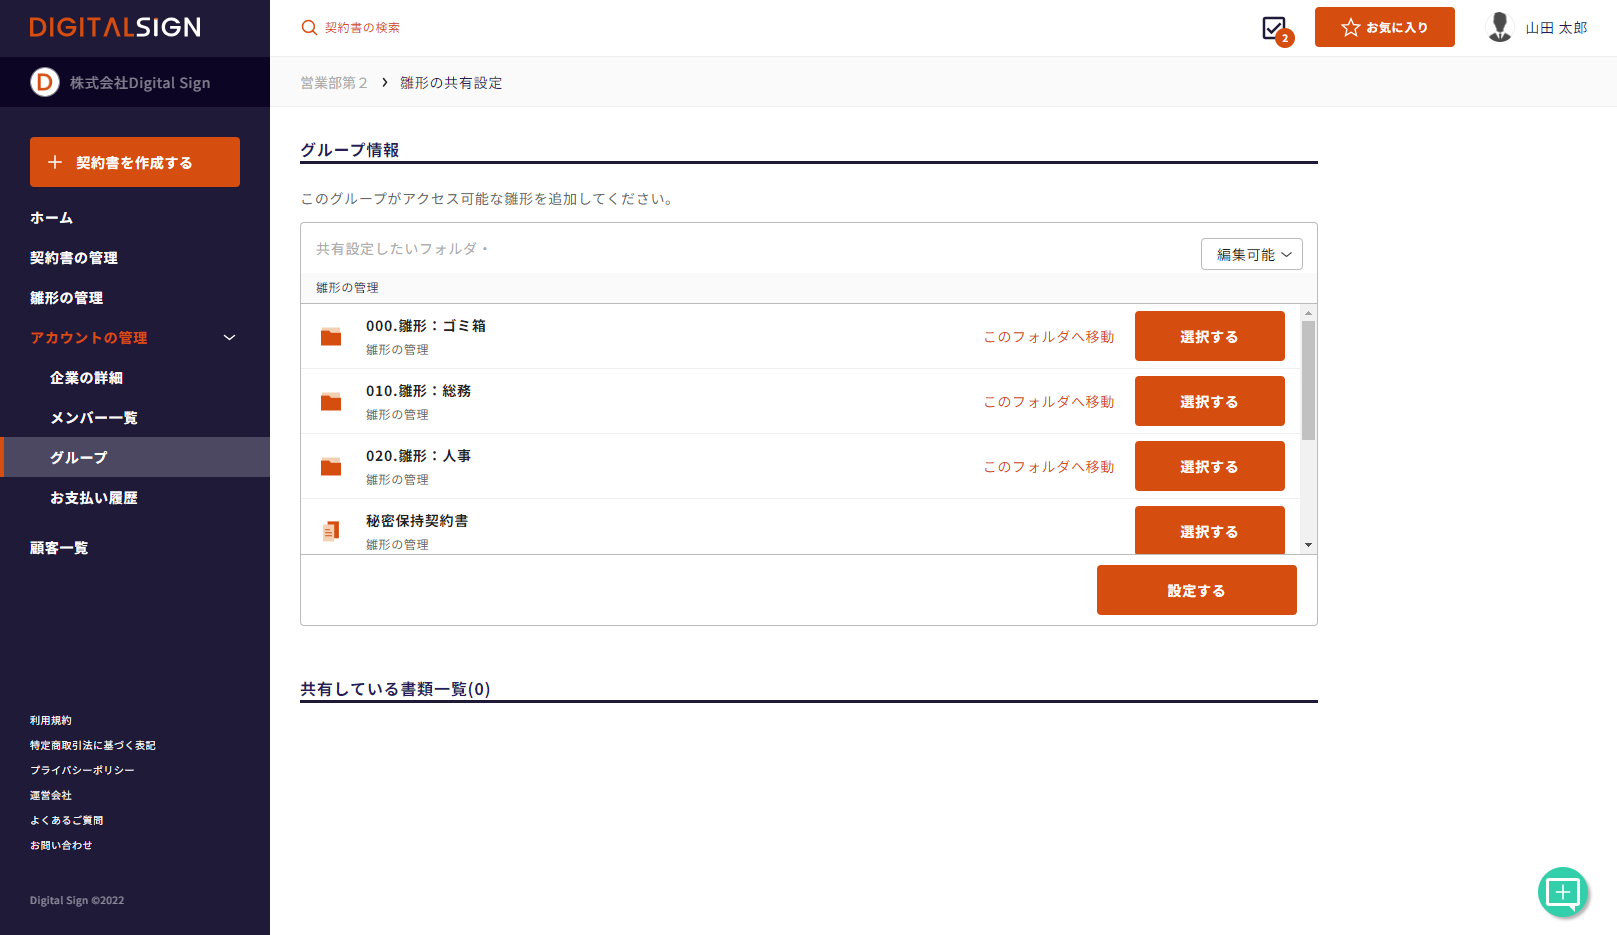The height and width of the screenshot is (935, 1617).
Task: Click the folder icon for 010.雛形：総務
Action: click(331, 402)
